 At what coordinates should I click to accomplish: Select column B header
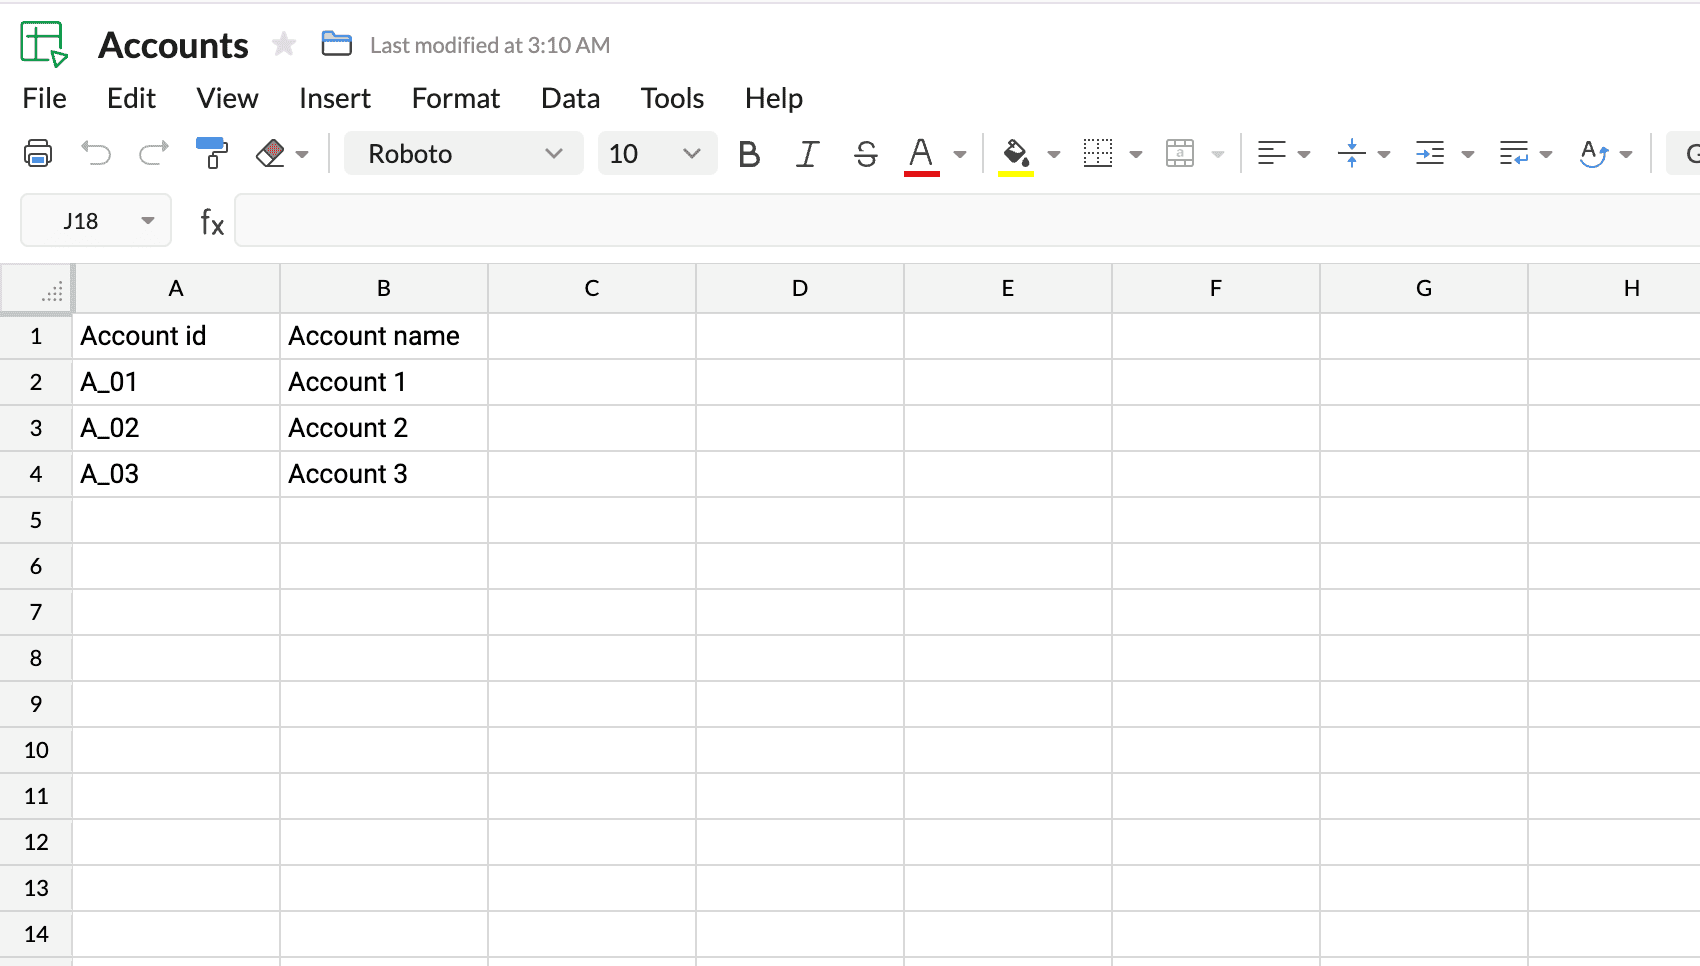[x=384, y=289]
